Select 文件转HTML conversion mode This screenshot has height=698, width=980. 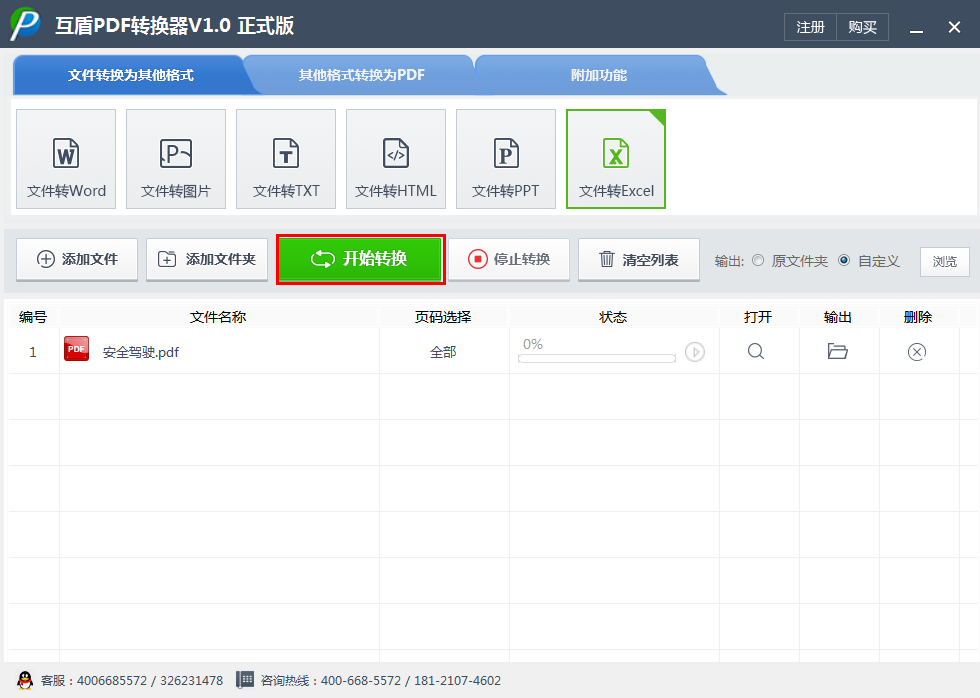pyautogui.click(x=395, y=159)
